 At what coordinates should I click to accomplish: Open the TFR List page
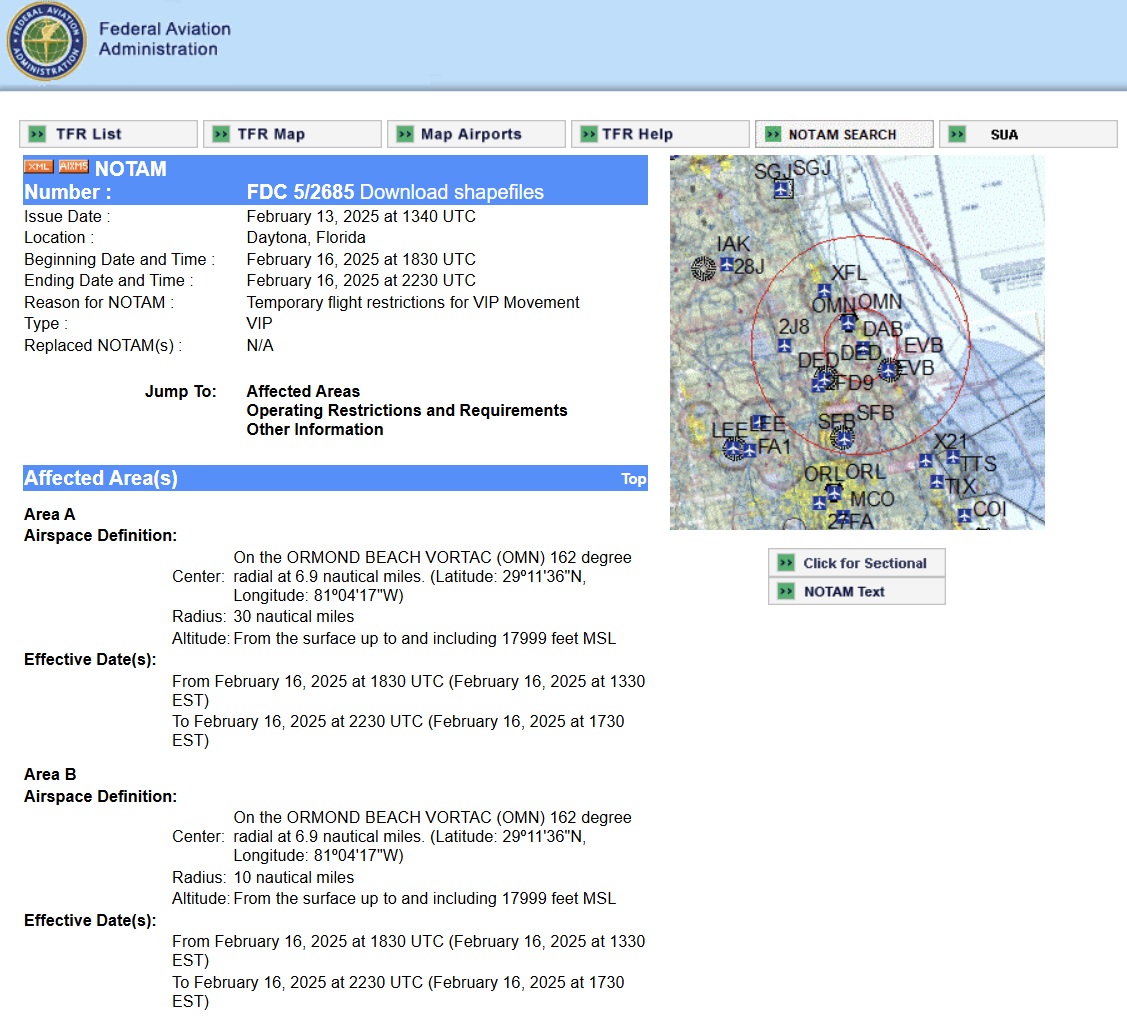click(89, 134)
